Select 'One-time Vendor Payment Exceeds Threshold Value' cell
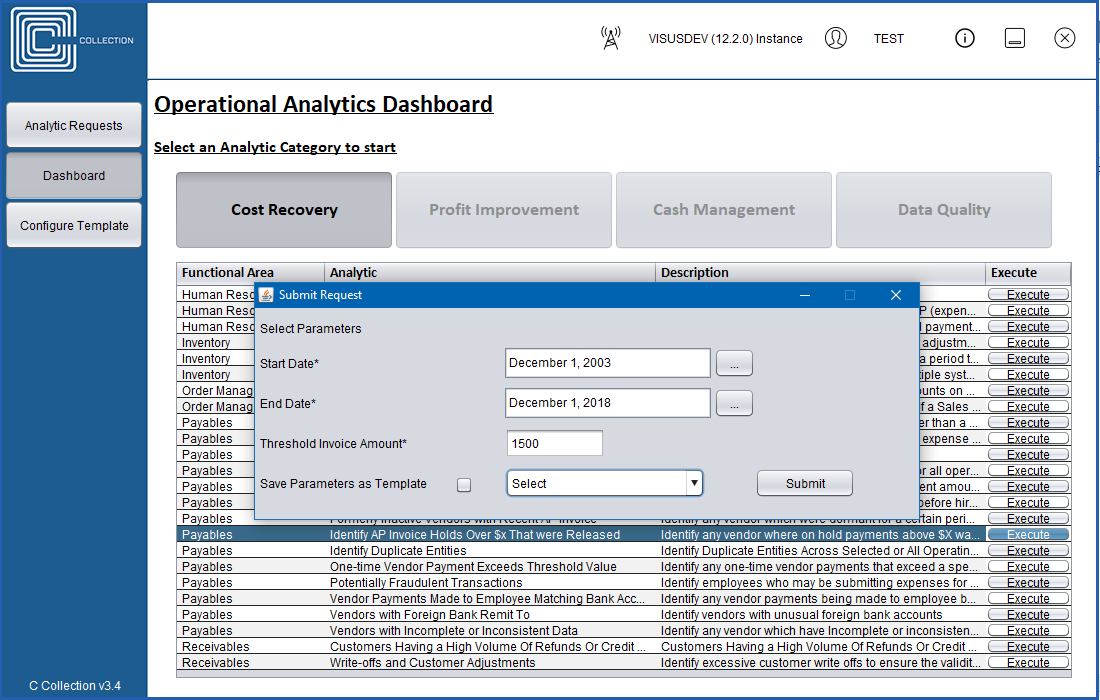Viewport: 1100px width, 700px height. (x=490, y=567)
